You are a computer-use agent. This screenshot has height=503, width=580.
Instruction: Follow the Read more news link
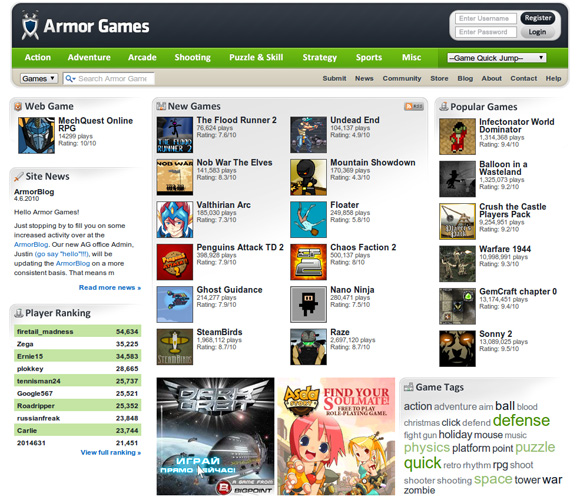click(109, 287)
